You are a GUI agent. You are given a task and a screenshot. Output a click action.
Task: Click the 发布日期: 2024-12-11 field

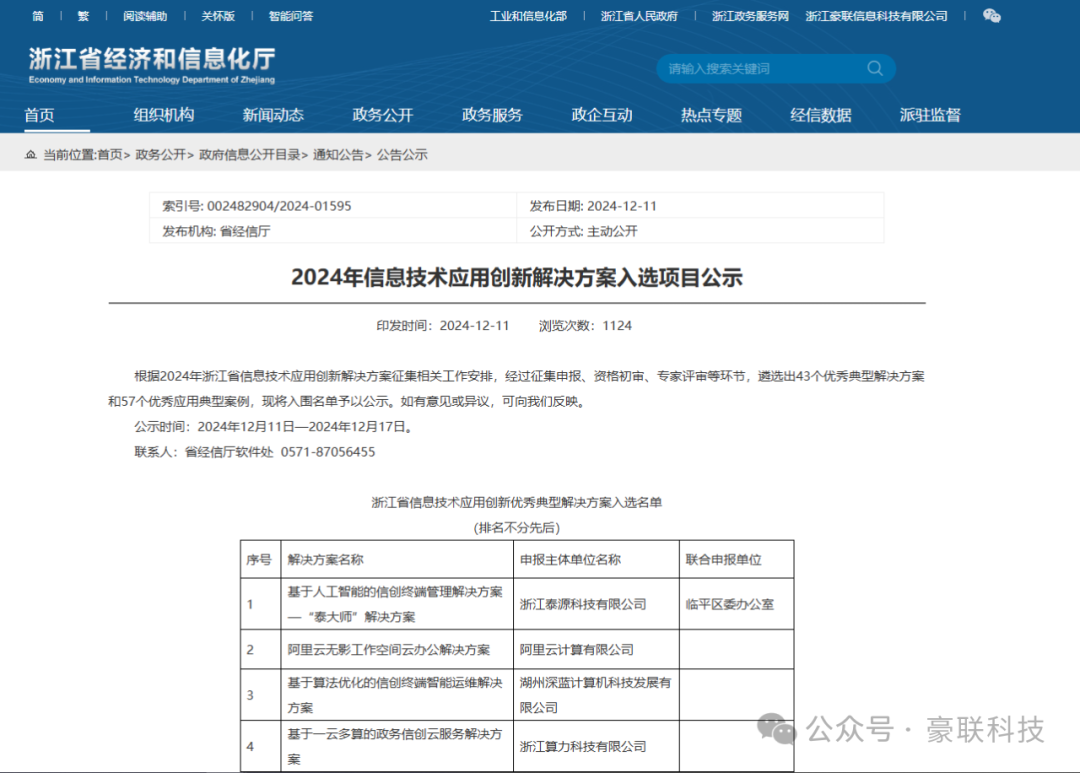(x=593, y=206)
